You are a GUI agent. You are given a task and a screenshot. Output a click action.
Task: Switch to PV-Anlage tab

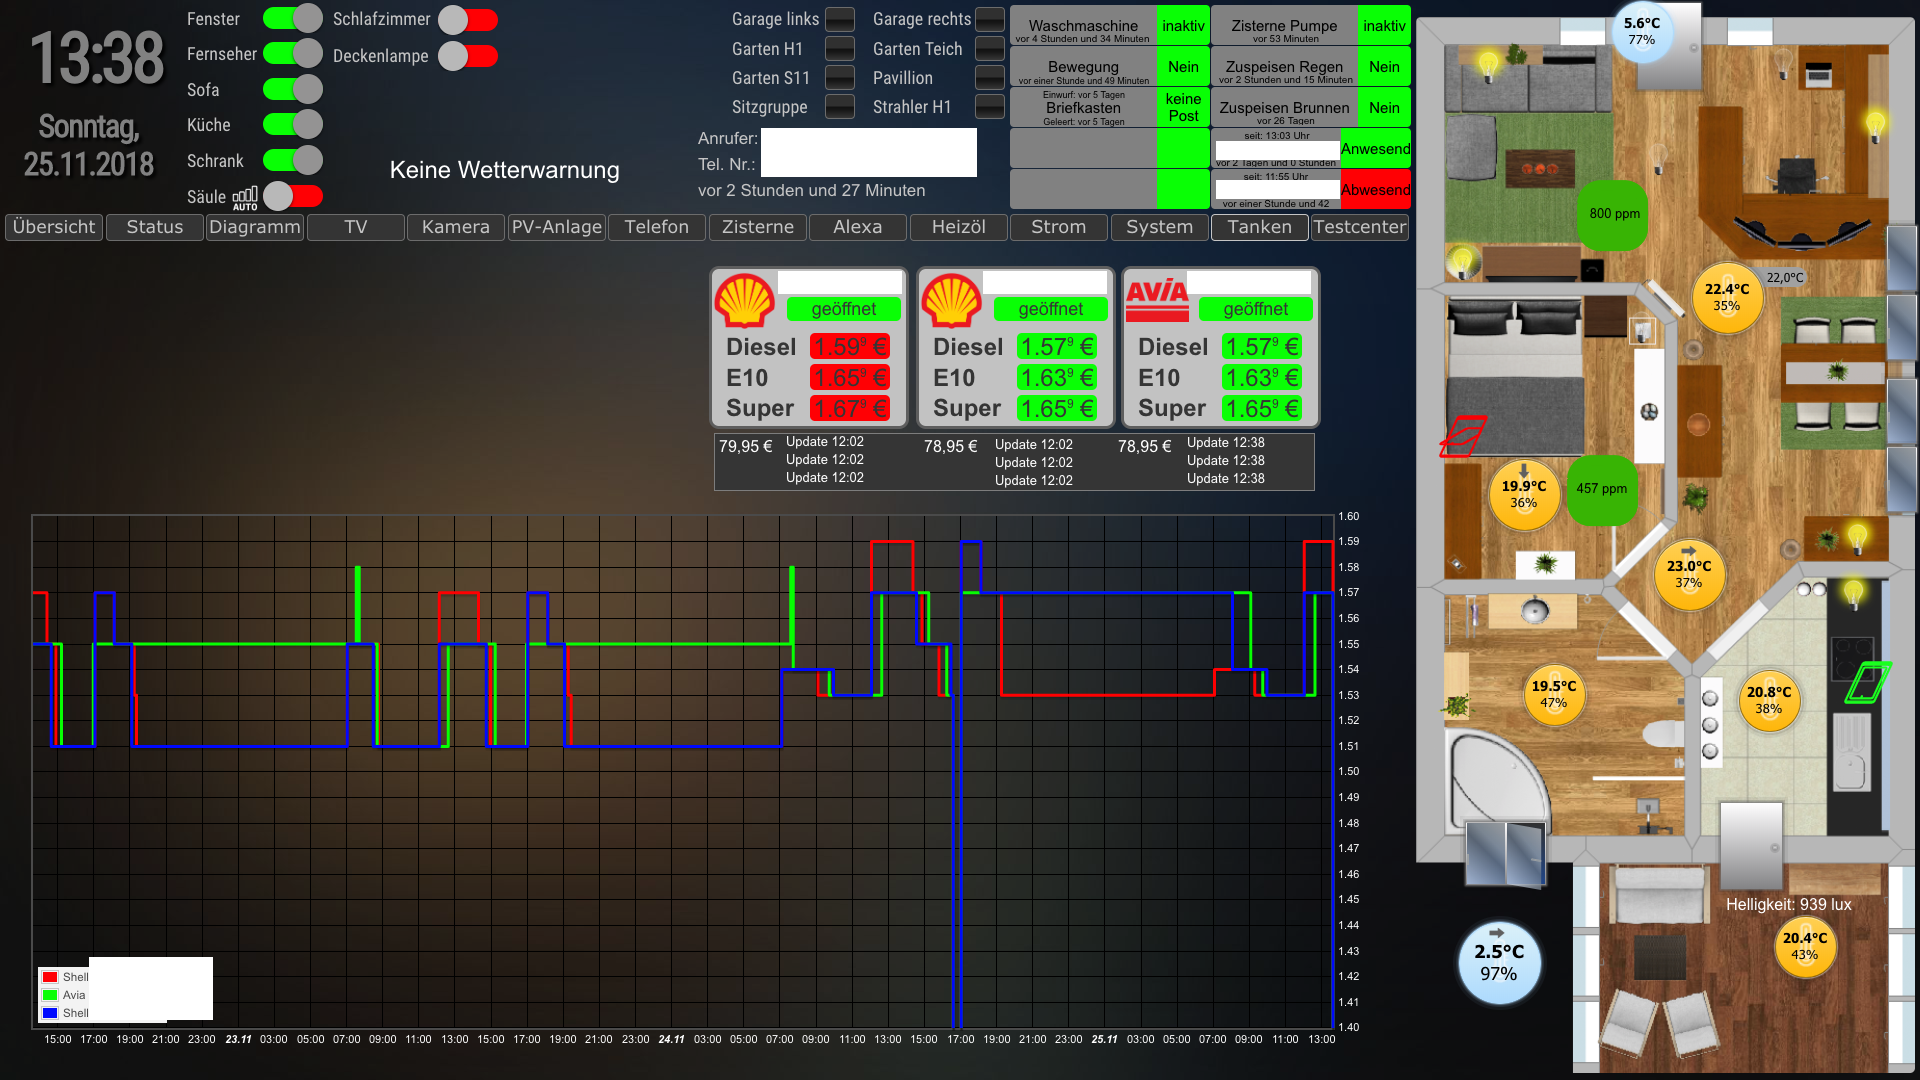557,227
